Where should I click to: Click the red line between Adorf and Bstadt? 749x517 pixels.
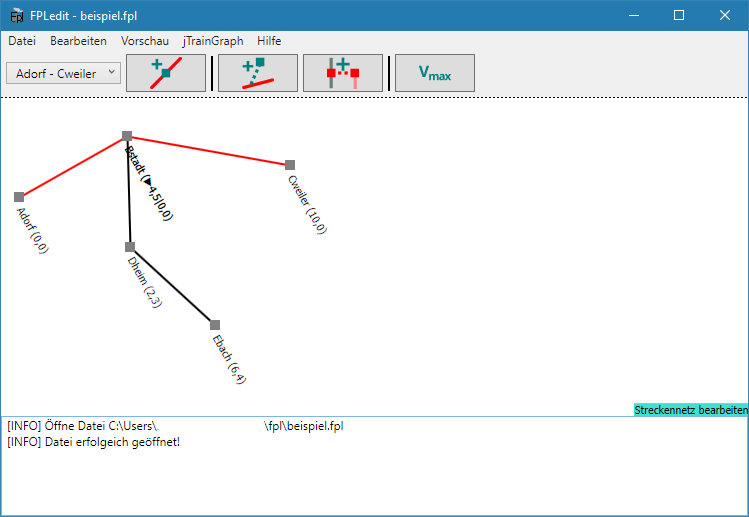(x=73, y=167)
